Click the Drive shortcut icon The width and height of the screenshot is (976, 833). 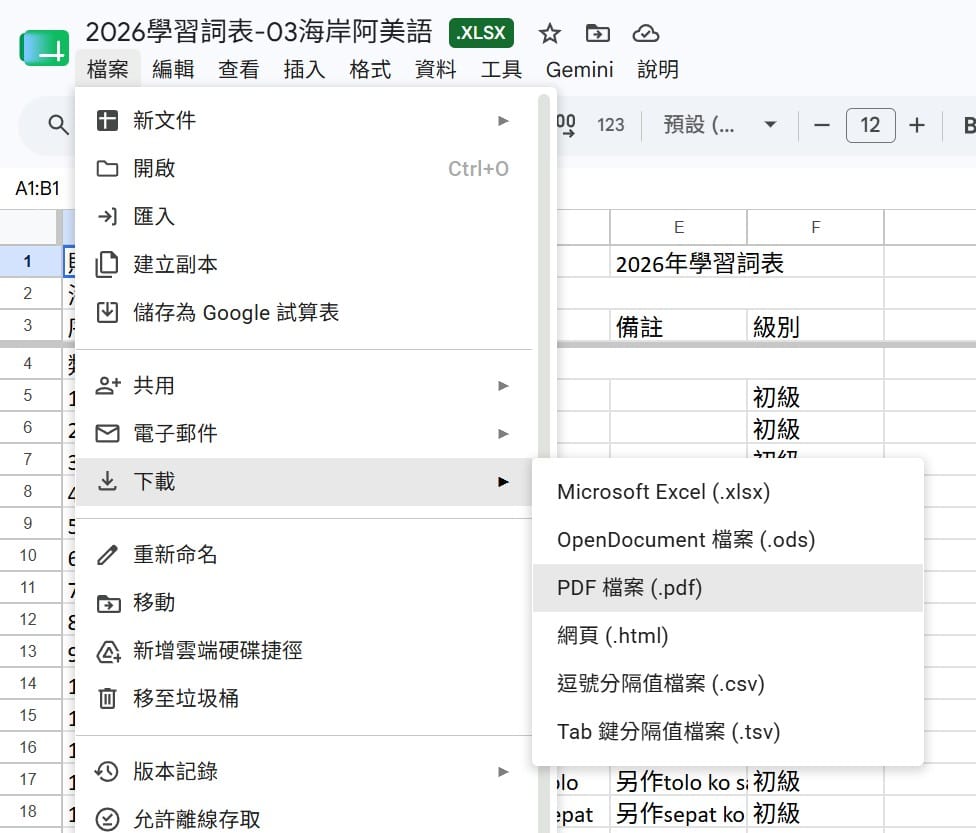coord(108,651)
